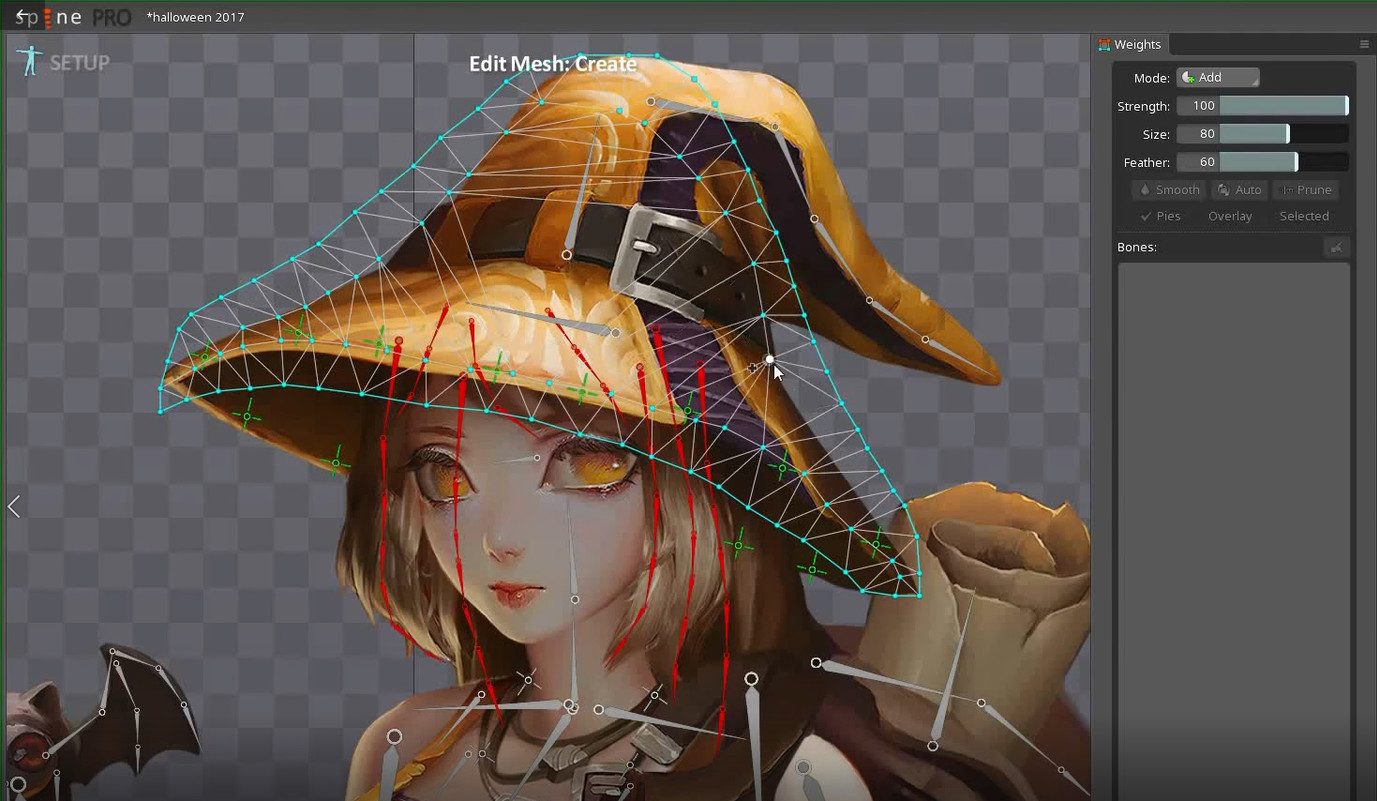Click the SETUP mode label
The height and width of the screenshot is (801, 1377).
(x=79, y=63)
